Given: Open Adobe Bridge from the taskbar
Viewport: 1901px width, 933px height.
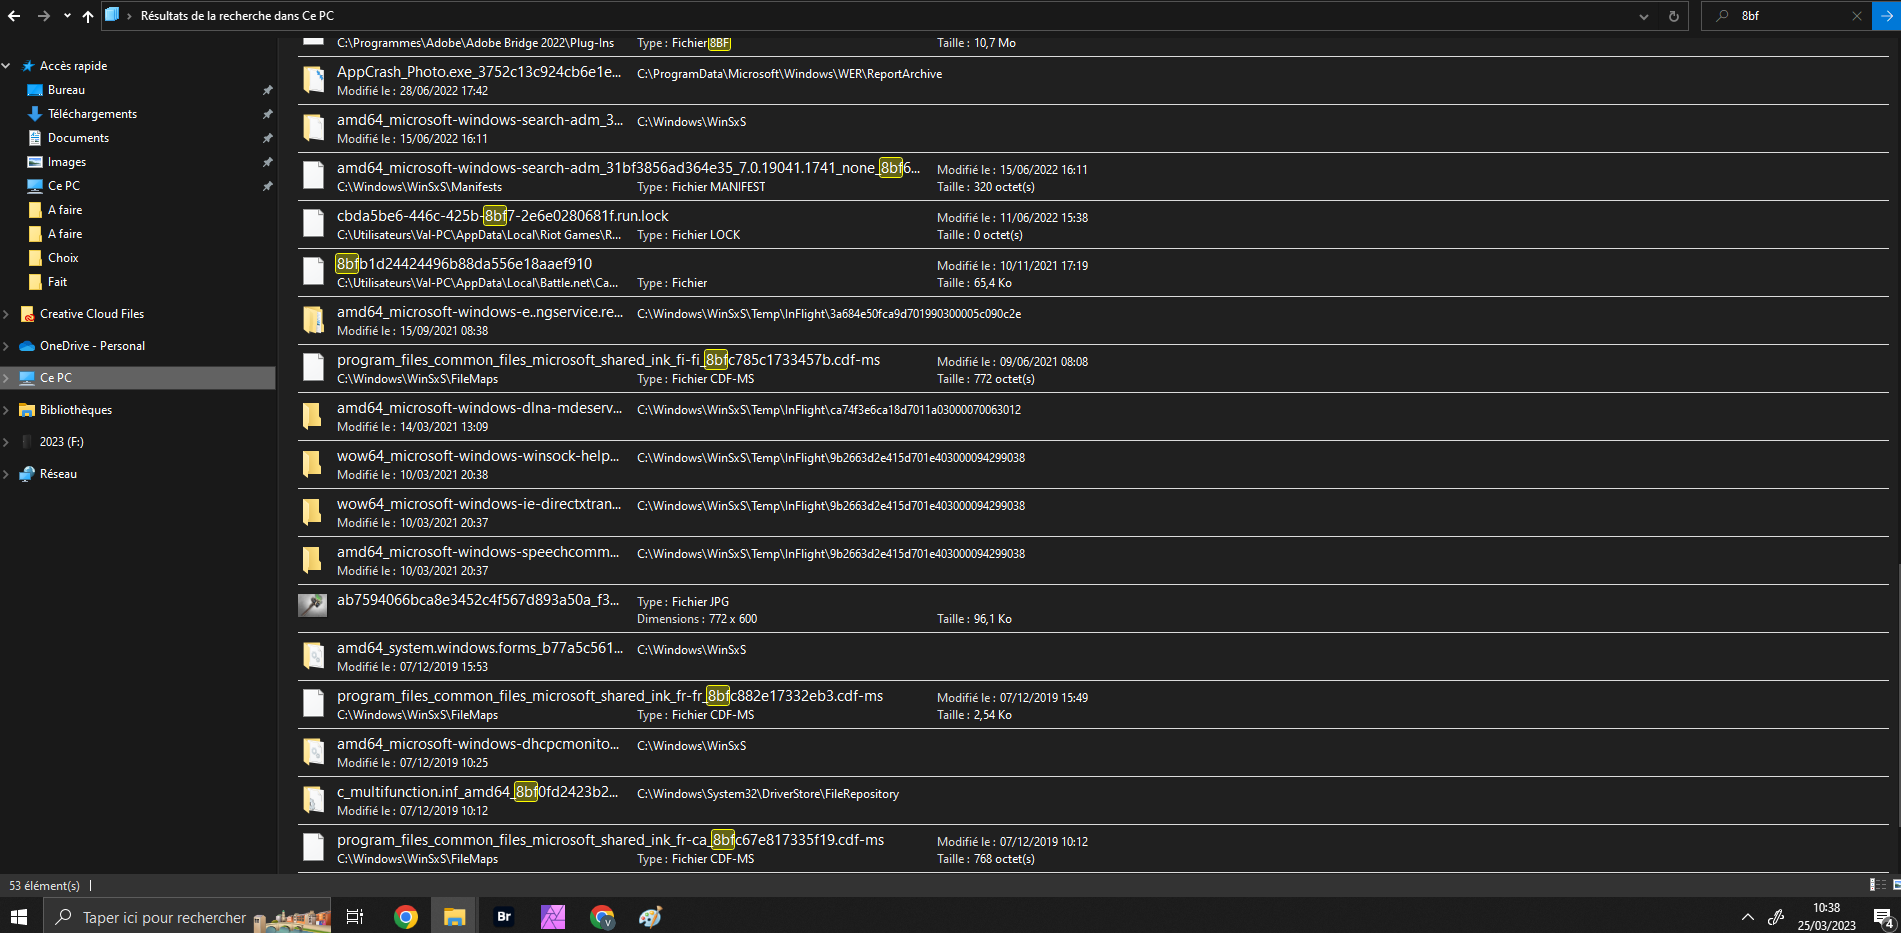Looking at the screenshot, I should click(504, 916).
